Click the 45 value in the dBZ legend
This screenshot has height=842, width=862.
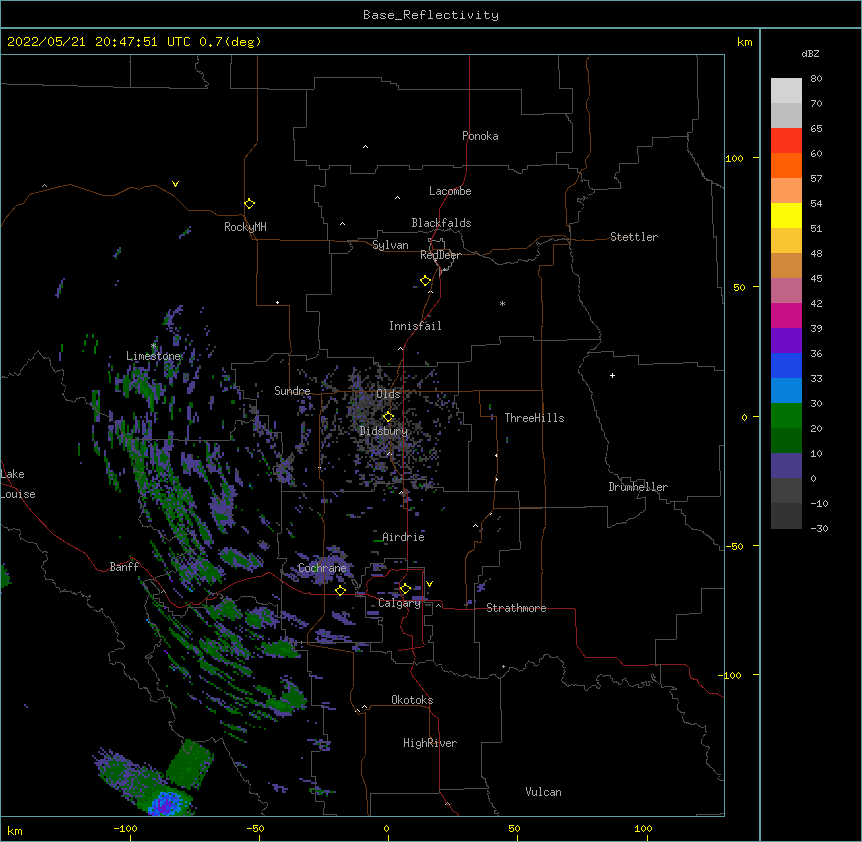(x=816, y=279)
